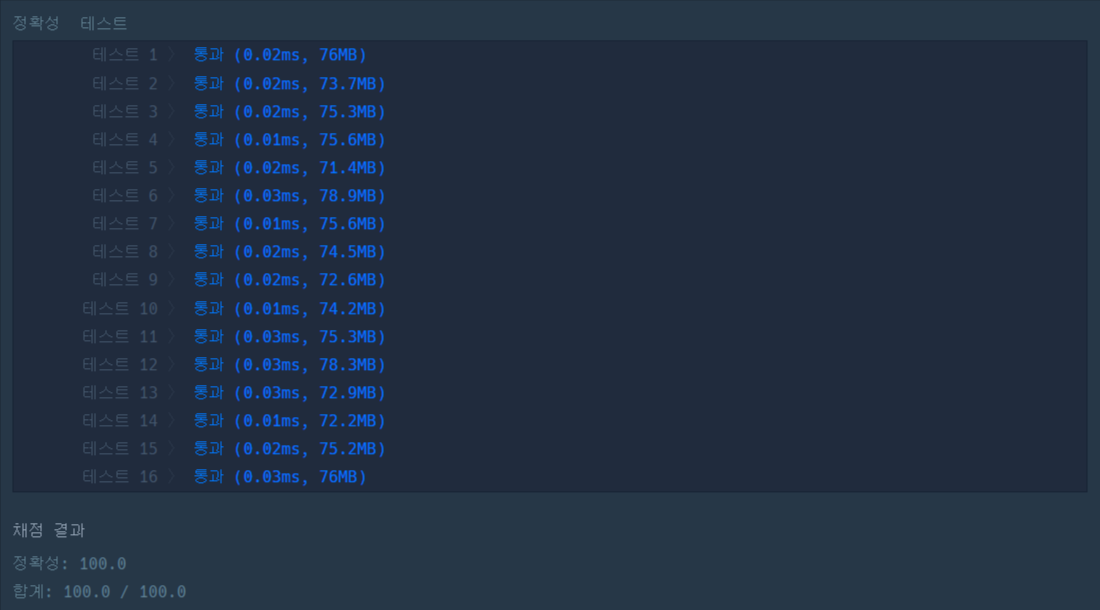Click the chevron next to 테스트 5
The image size is (1100, 610).
pos(171,168)
